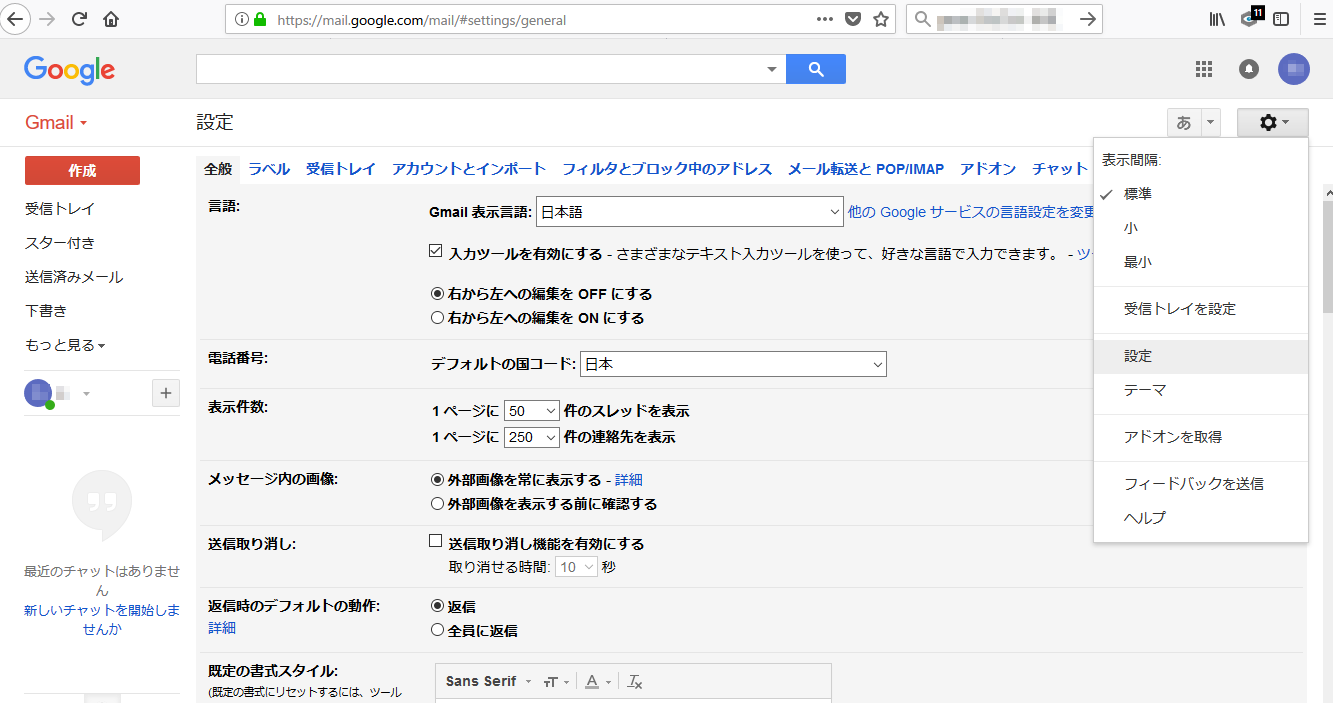
Task: Open the 受信トレイ link in sidebar
Action: 60,209
